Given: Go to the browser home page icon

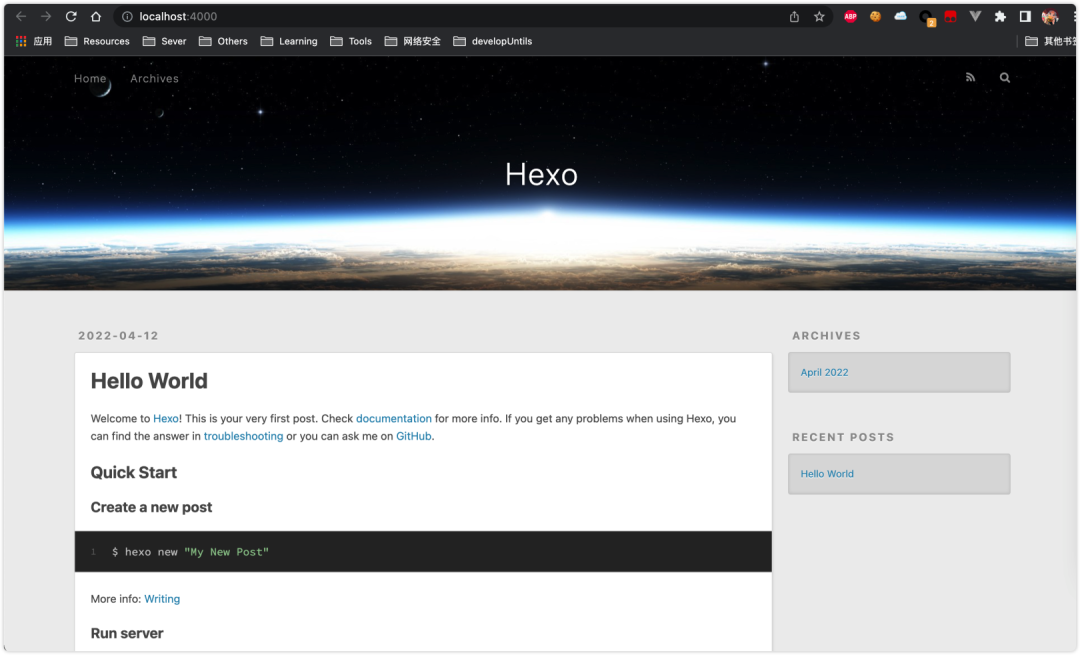Looking at the screenshot, I should [96, 17].
